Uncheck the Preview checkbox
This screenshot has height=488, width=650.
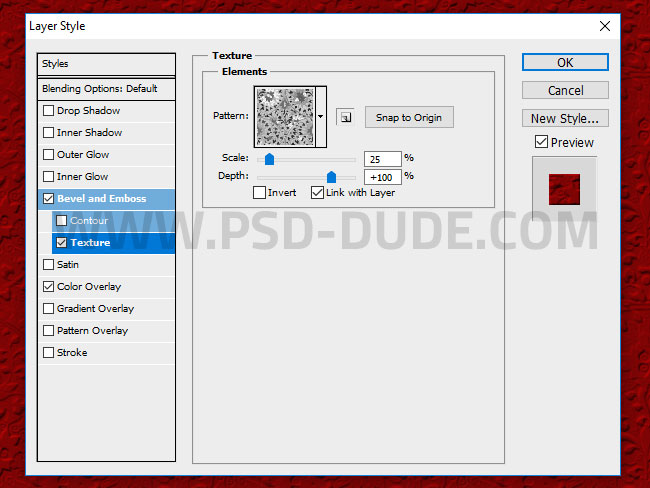click(x=541, y=142)
